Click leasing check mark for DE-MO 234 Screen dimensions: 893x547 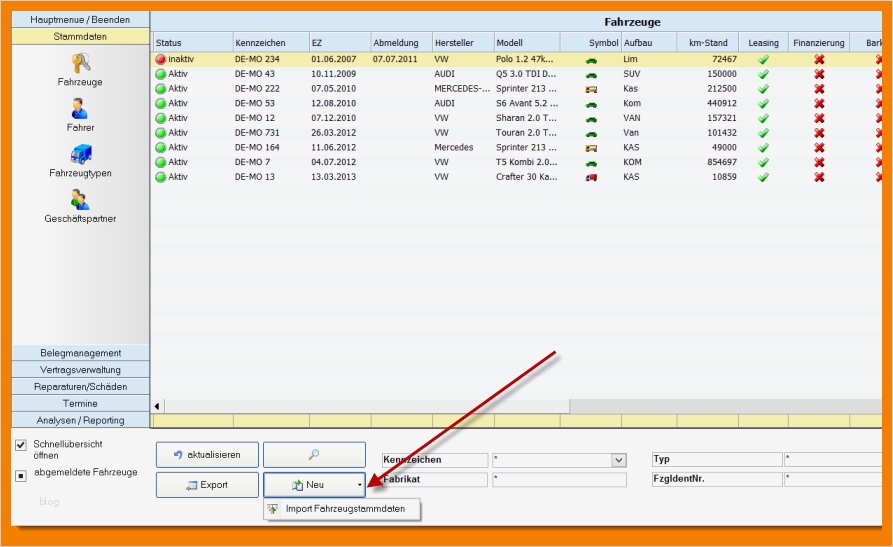[x=763, y=59]
